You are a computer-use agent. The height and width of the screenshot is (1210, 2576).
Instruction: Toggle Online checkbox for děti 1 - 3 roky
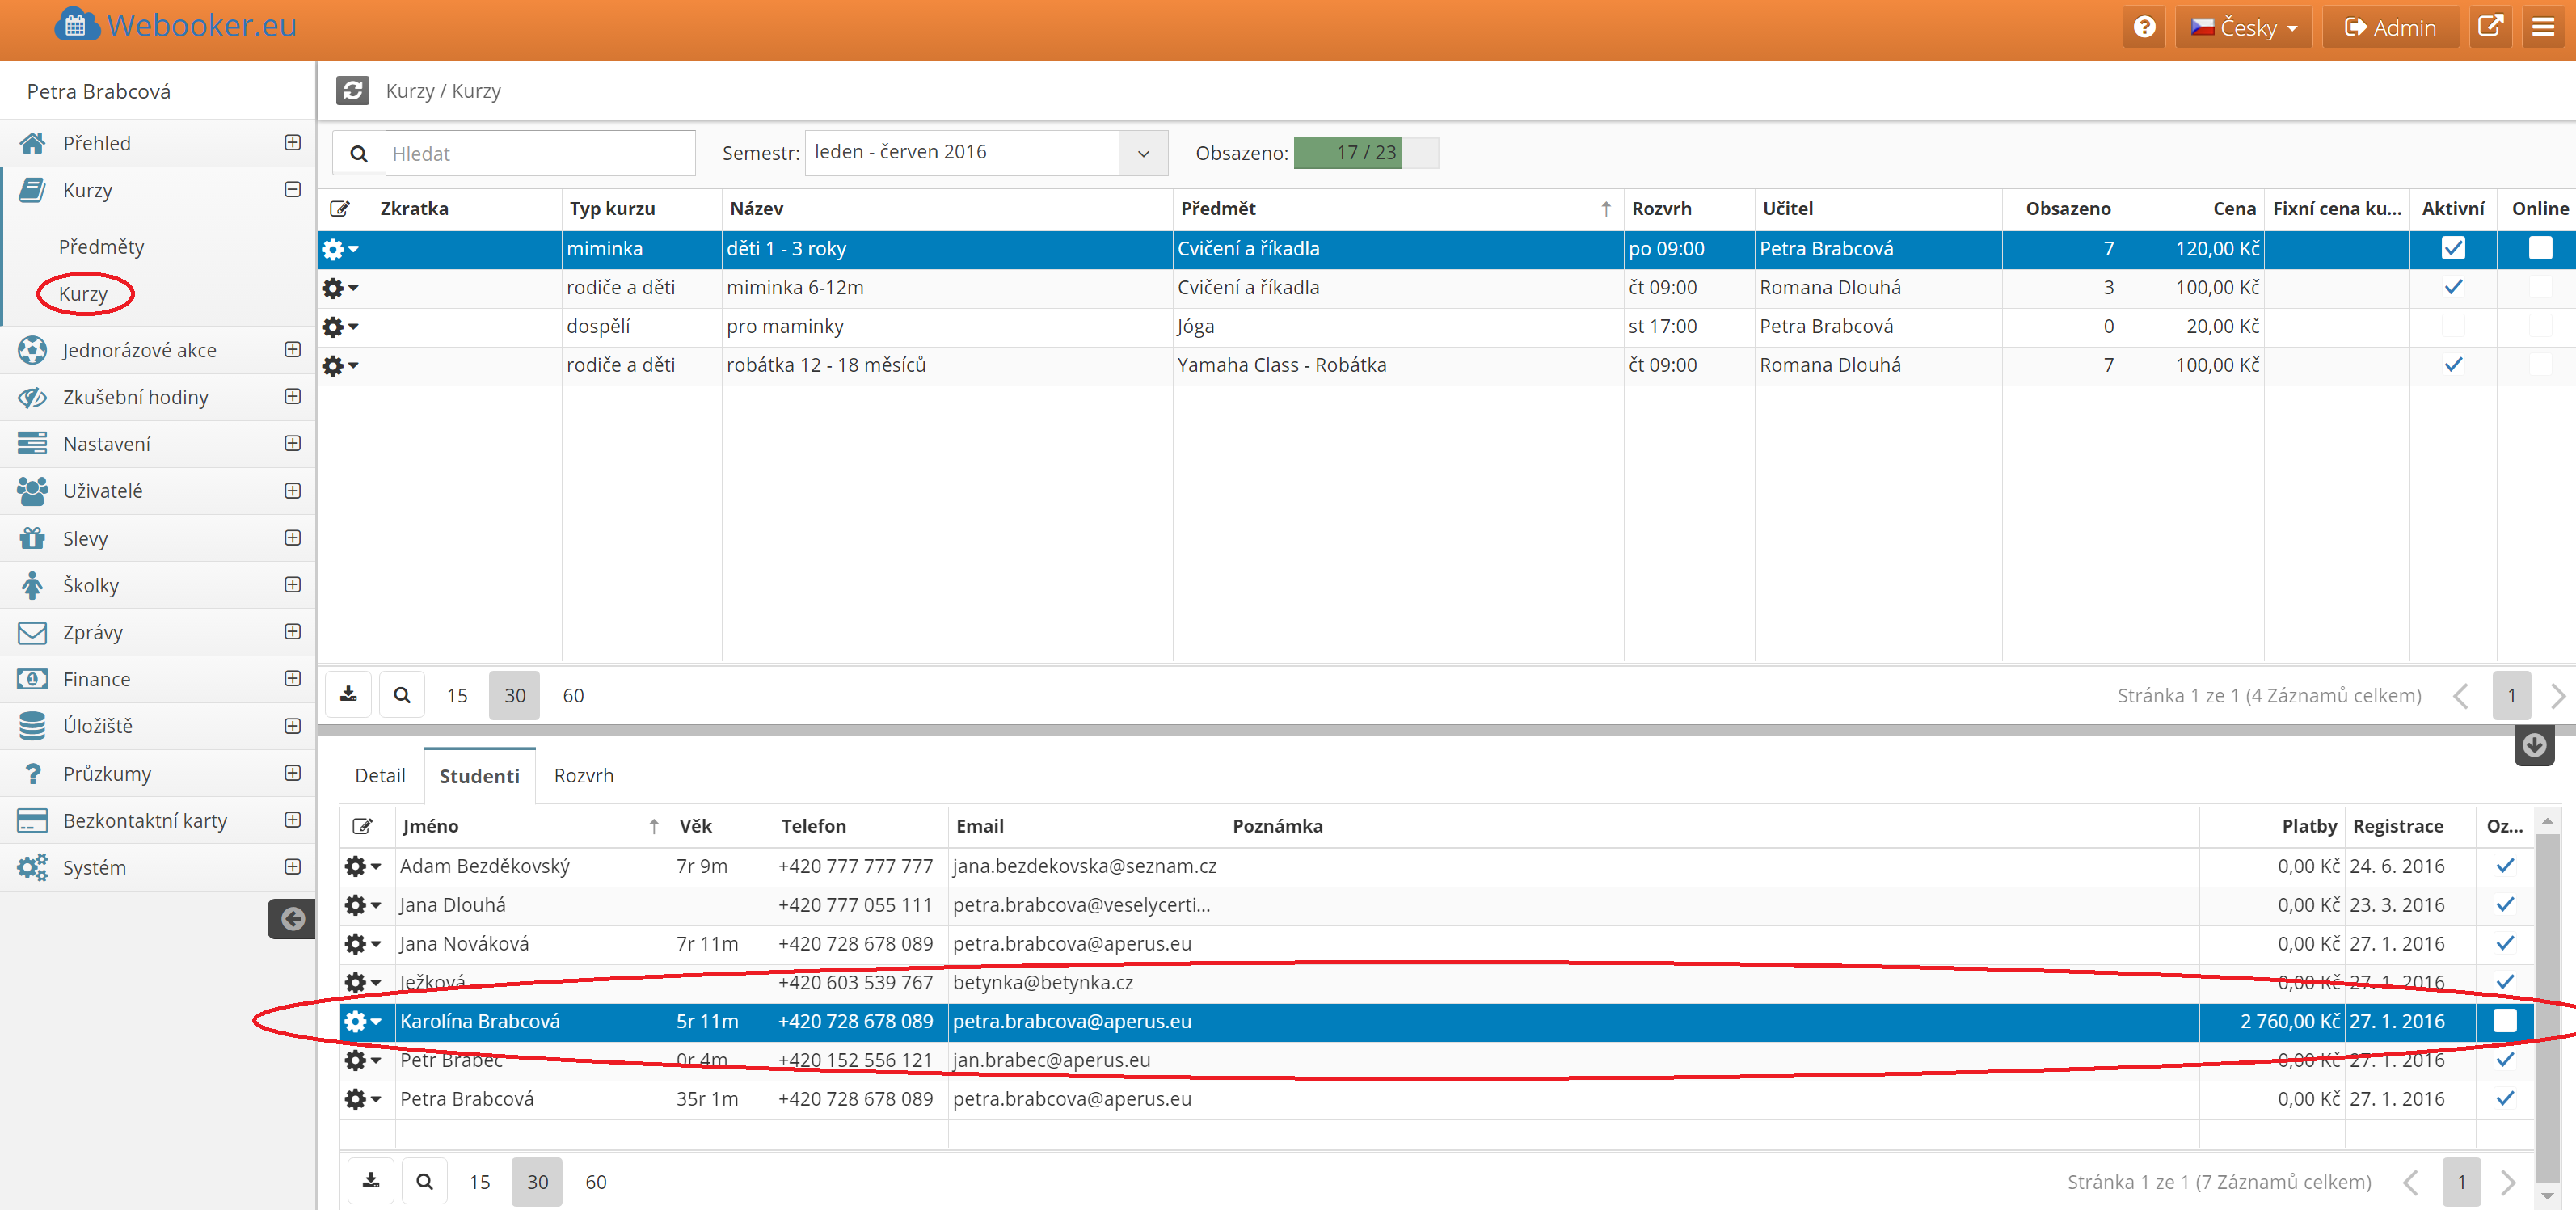[x=2539, y=248]
